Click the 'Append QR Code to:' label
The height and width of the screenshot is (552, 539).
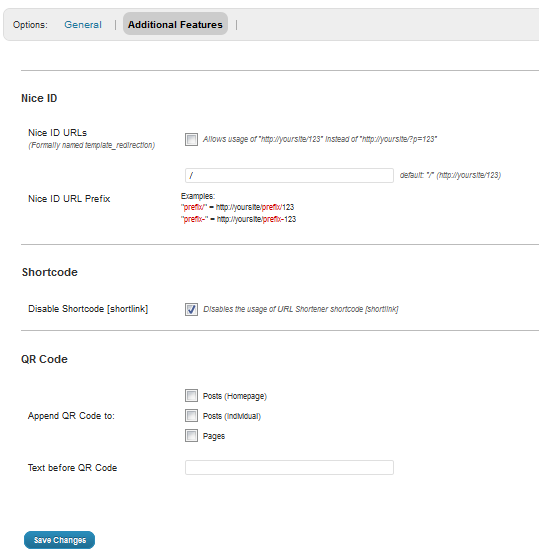[x=71, y=416]
